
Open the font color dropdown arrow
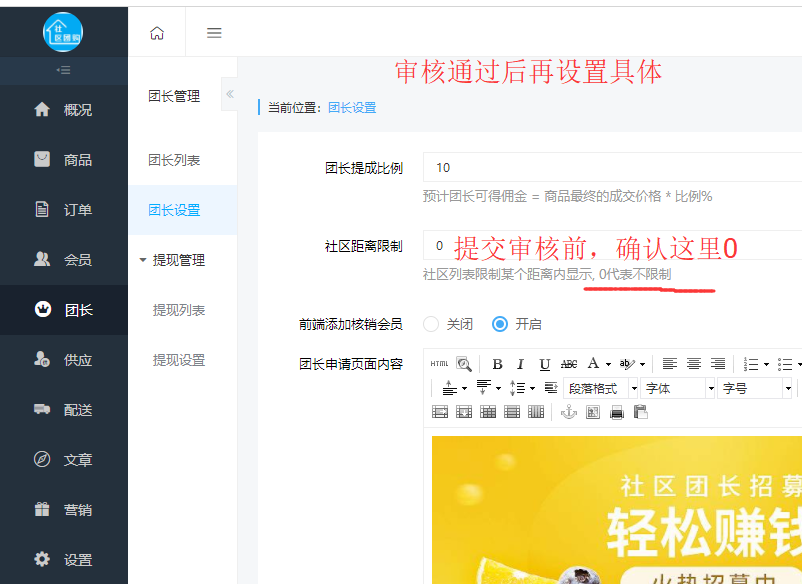point(608,365)
